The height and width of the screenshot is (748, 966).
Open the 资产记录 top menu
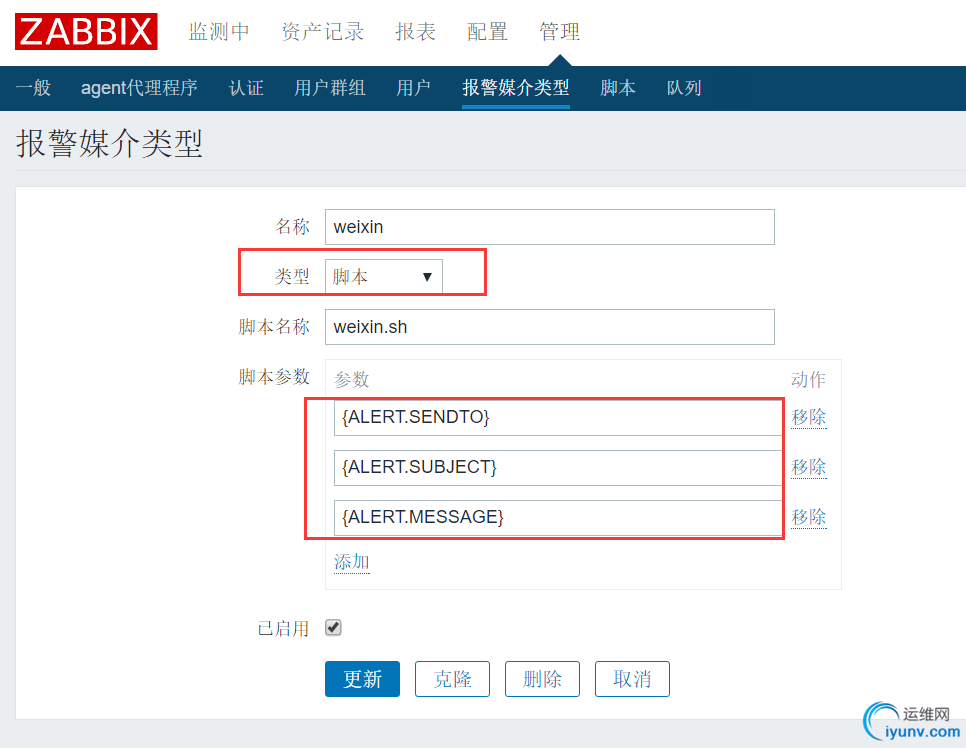coord(323,32)
